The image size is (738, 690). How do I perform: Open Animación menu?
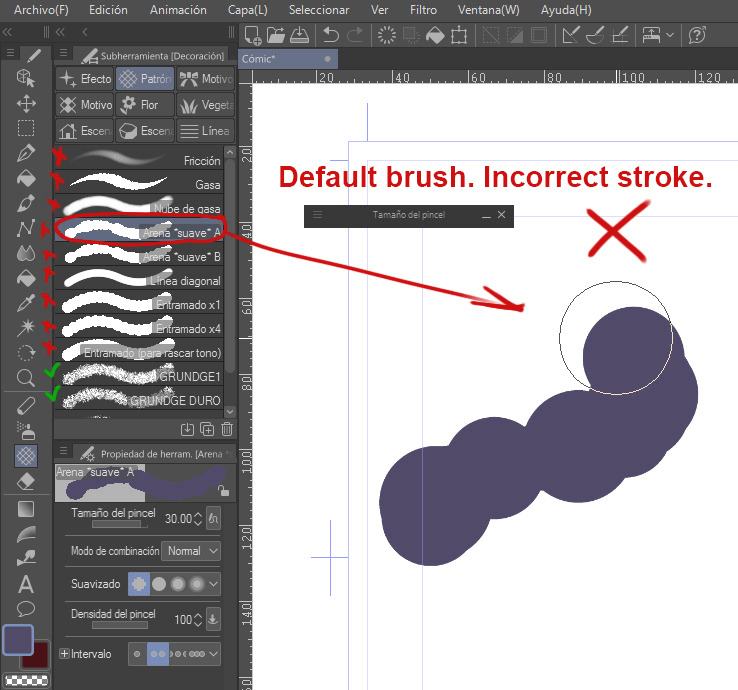pyautogui.click(x=178, y=10)
